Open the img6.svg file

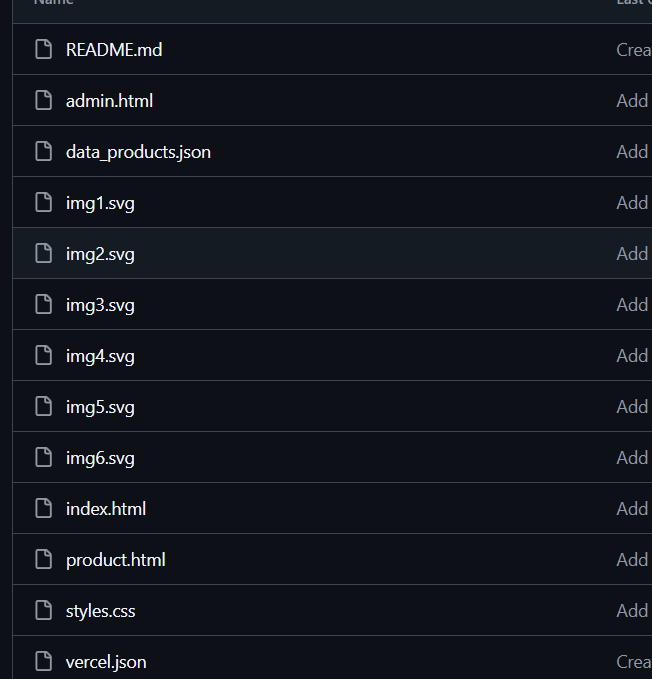100,457
